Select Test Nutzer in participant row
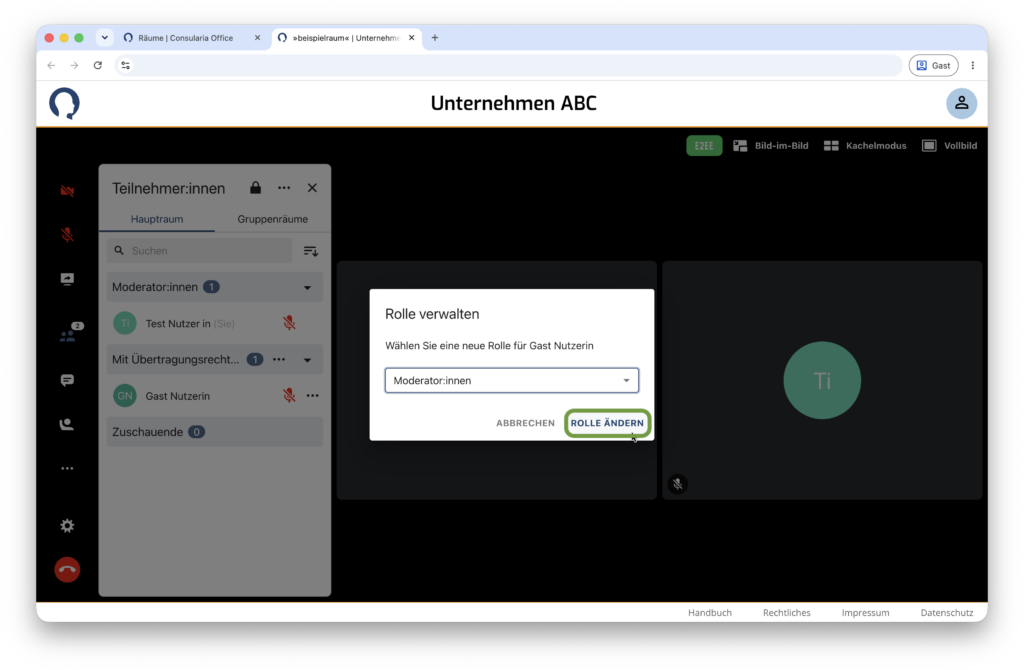The height and width of the screenshot is (670, 1024). click(215, 323)
